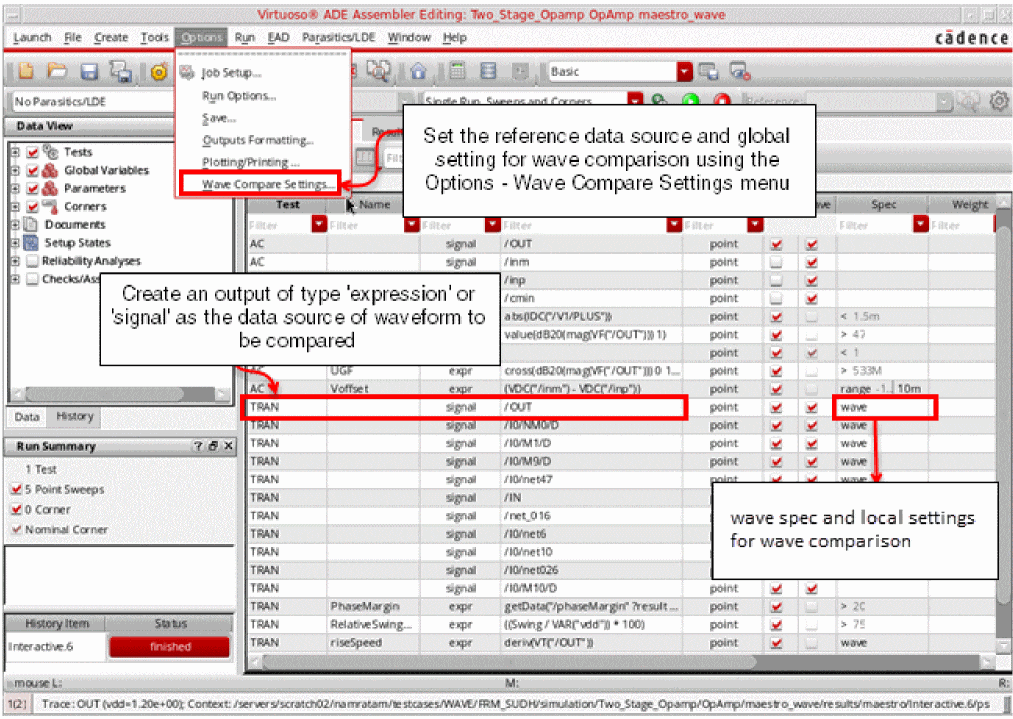Screen dimensions: 1013x719
Task: Open the Test column filter dropdown
Action: coord(319,226)
